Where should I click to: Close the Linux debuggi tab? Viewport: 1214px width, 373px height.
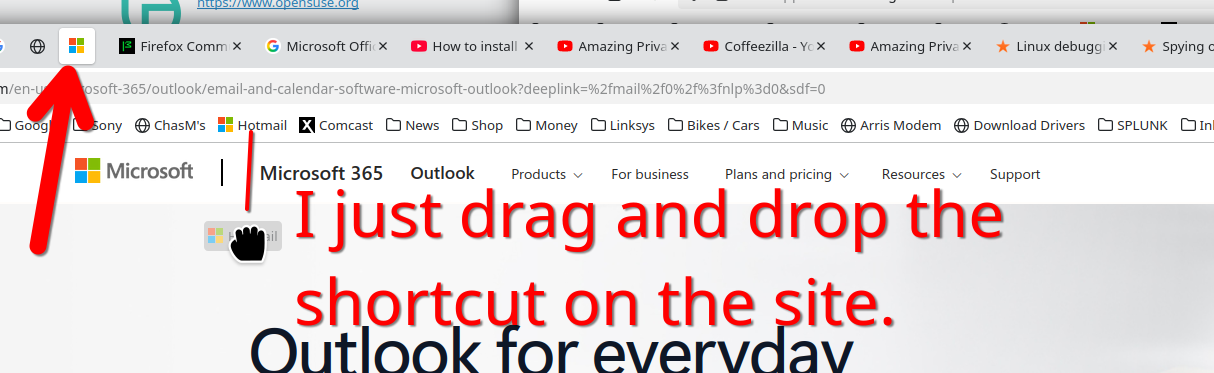pyautogui.click(x=1113, y=46)
